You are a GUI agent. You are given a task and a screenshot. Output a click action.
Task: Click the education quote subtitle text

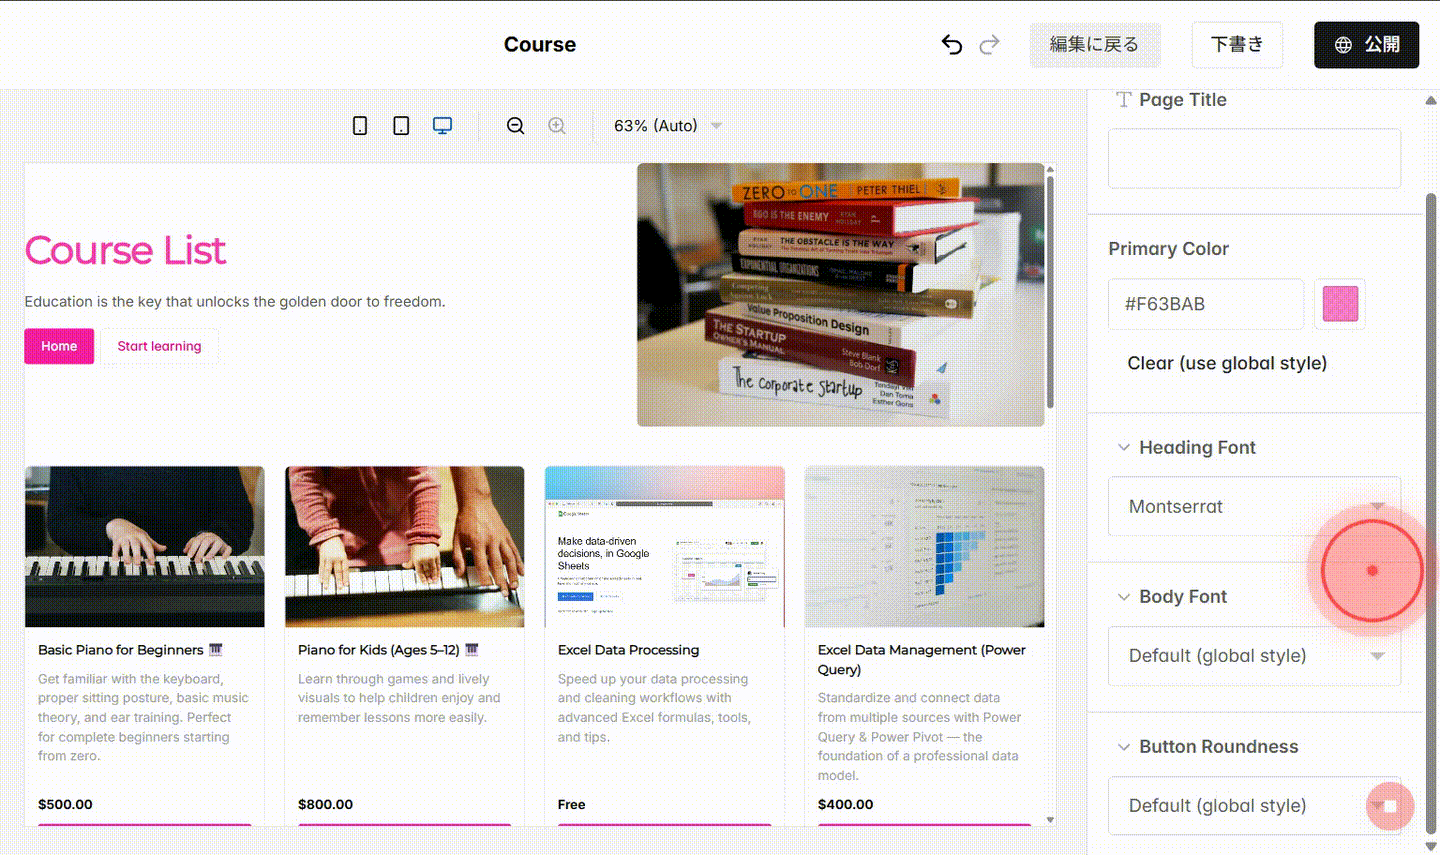235,301
